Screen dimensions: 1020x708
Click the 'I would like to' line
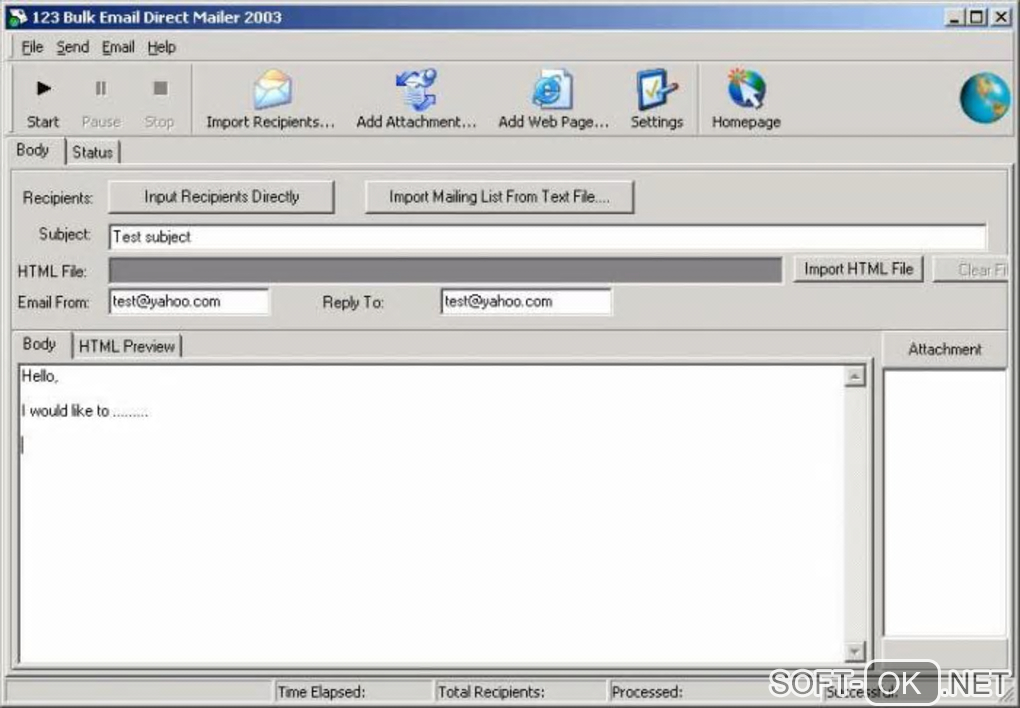[85, 411]
